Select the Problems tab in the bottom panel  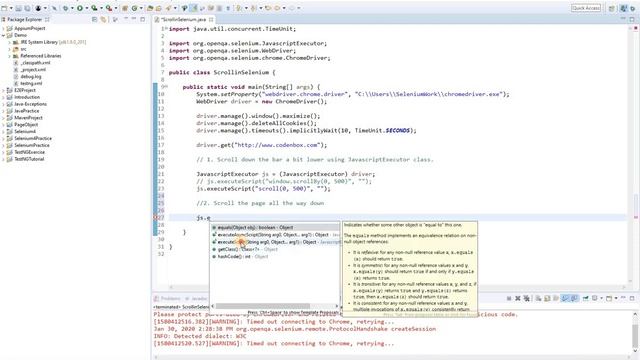(167, 299)
